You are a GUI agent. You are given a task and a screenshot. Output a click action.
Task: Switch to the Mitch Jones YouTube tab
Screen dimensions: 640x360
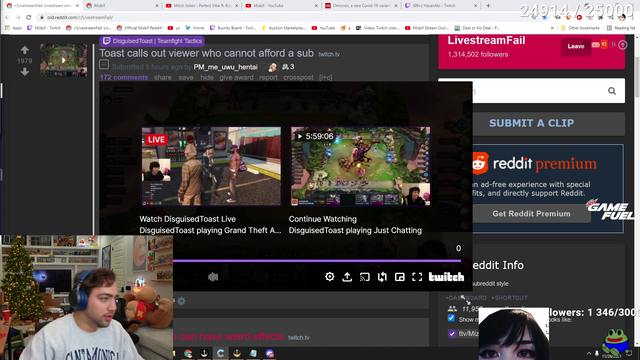click(x=201, y=6)
